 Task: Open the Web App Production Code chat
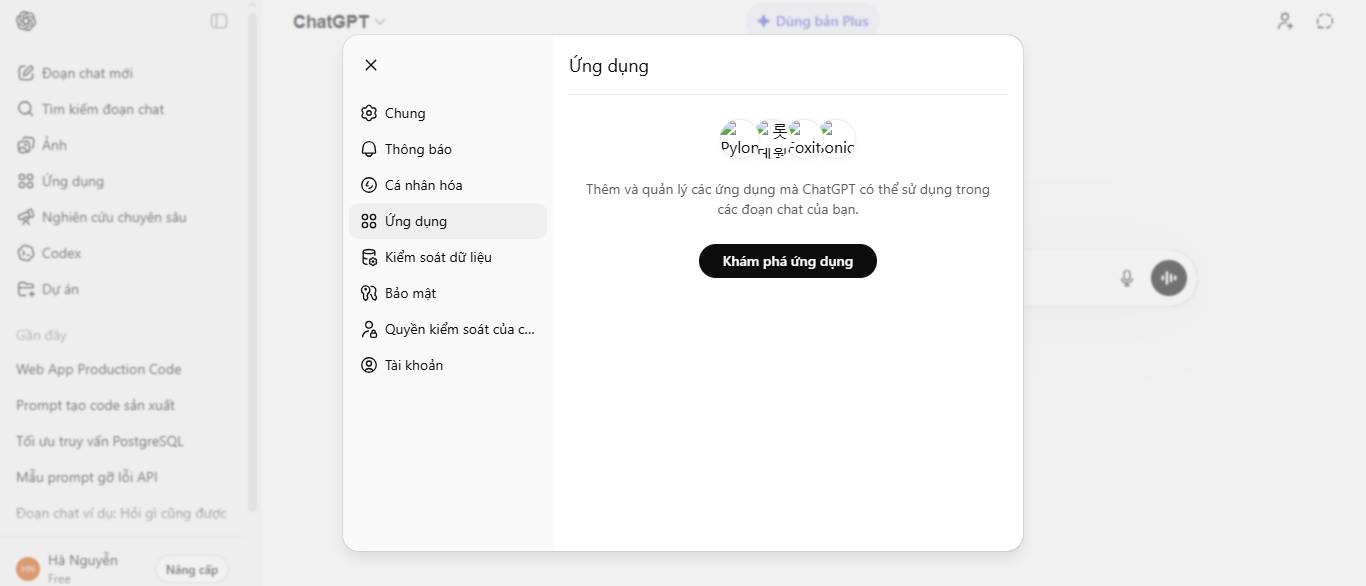[x=98, y=369]
